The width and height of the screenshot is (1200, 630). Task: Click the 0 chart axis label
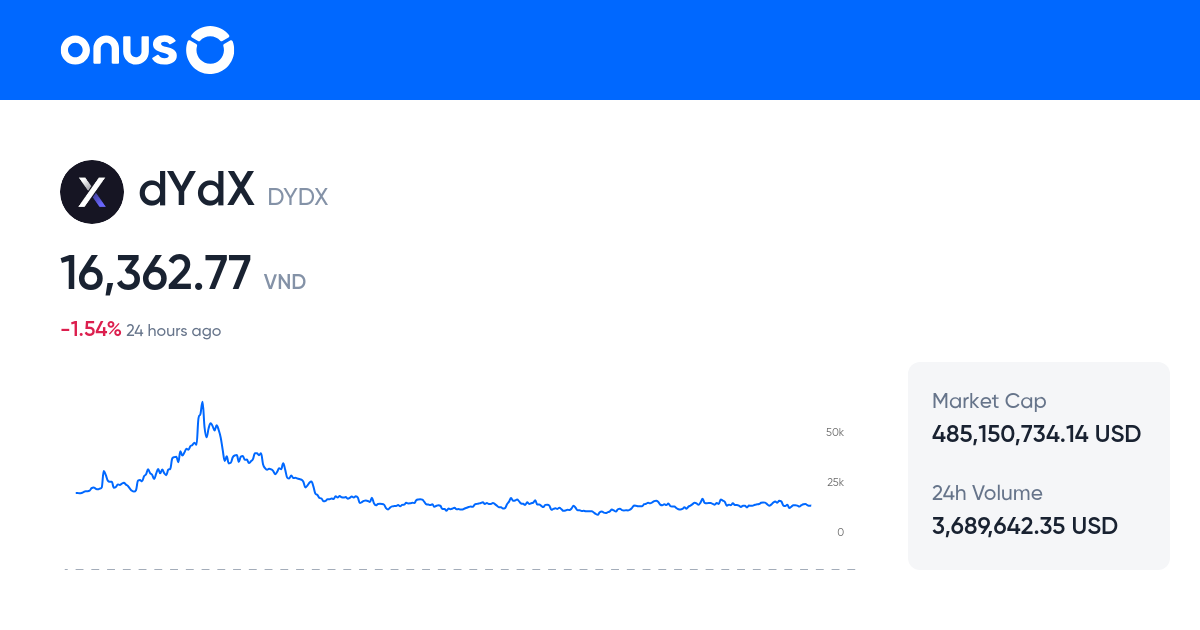click(840, 532)
